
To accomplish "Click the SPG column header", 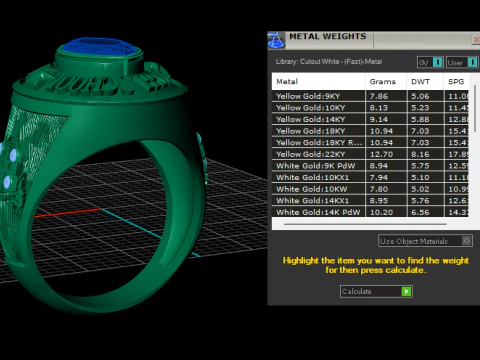I will tap(456, 82).
